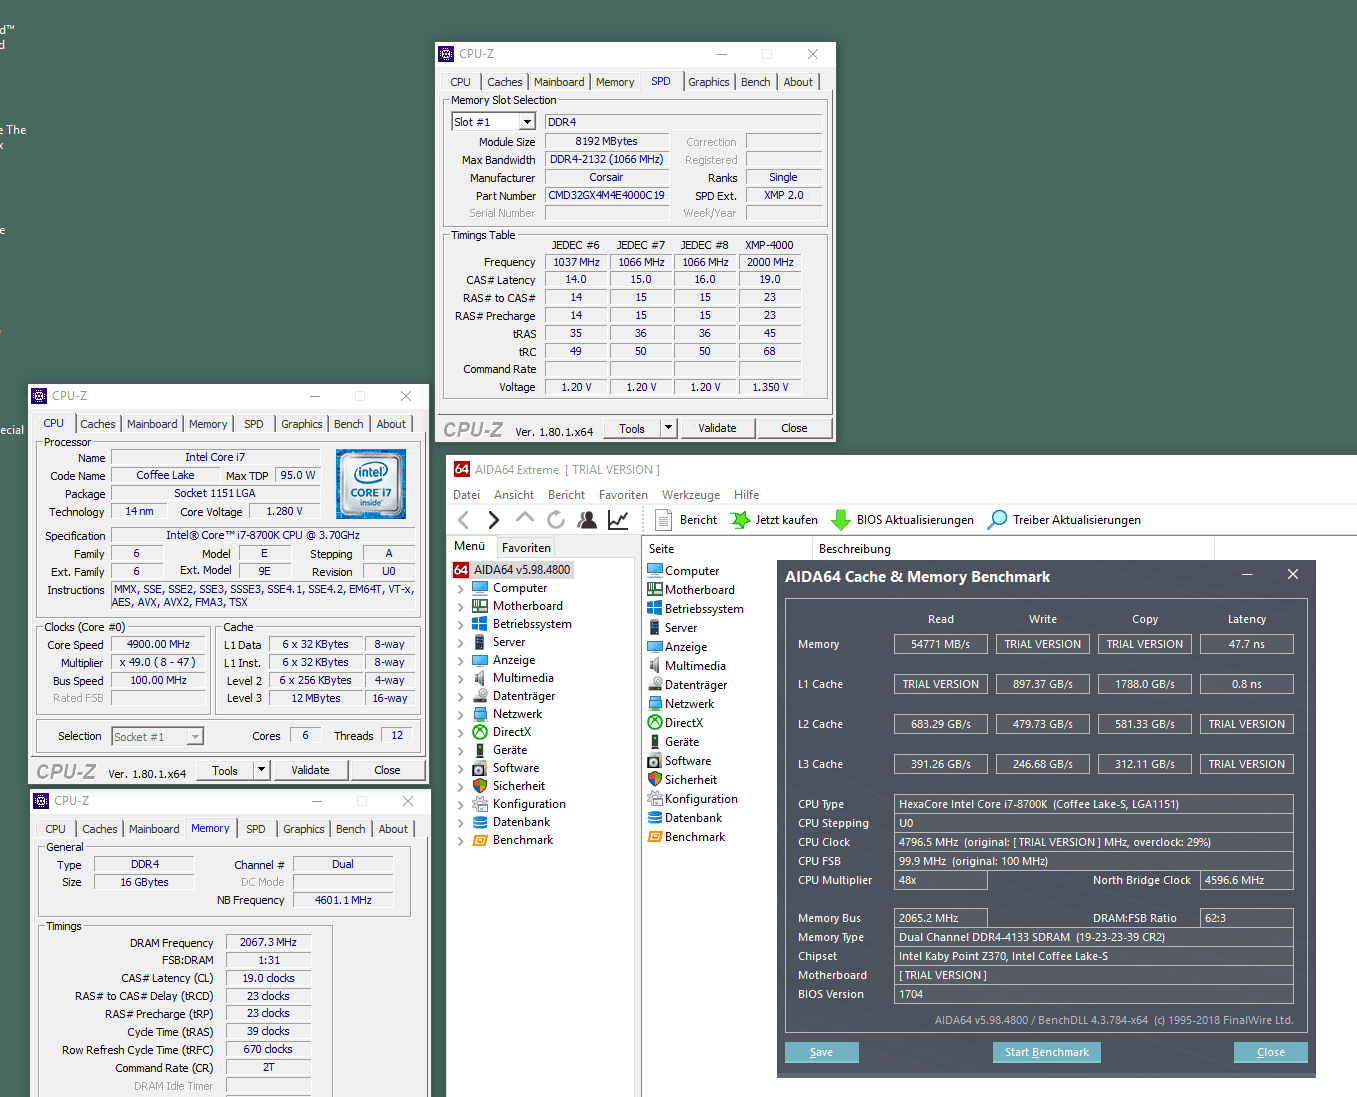Open Datei menu in AIDA64
Viewport: 1357px width, 1097px height.
(x=466, y=495)
